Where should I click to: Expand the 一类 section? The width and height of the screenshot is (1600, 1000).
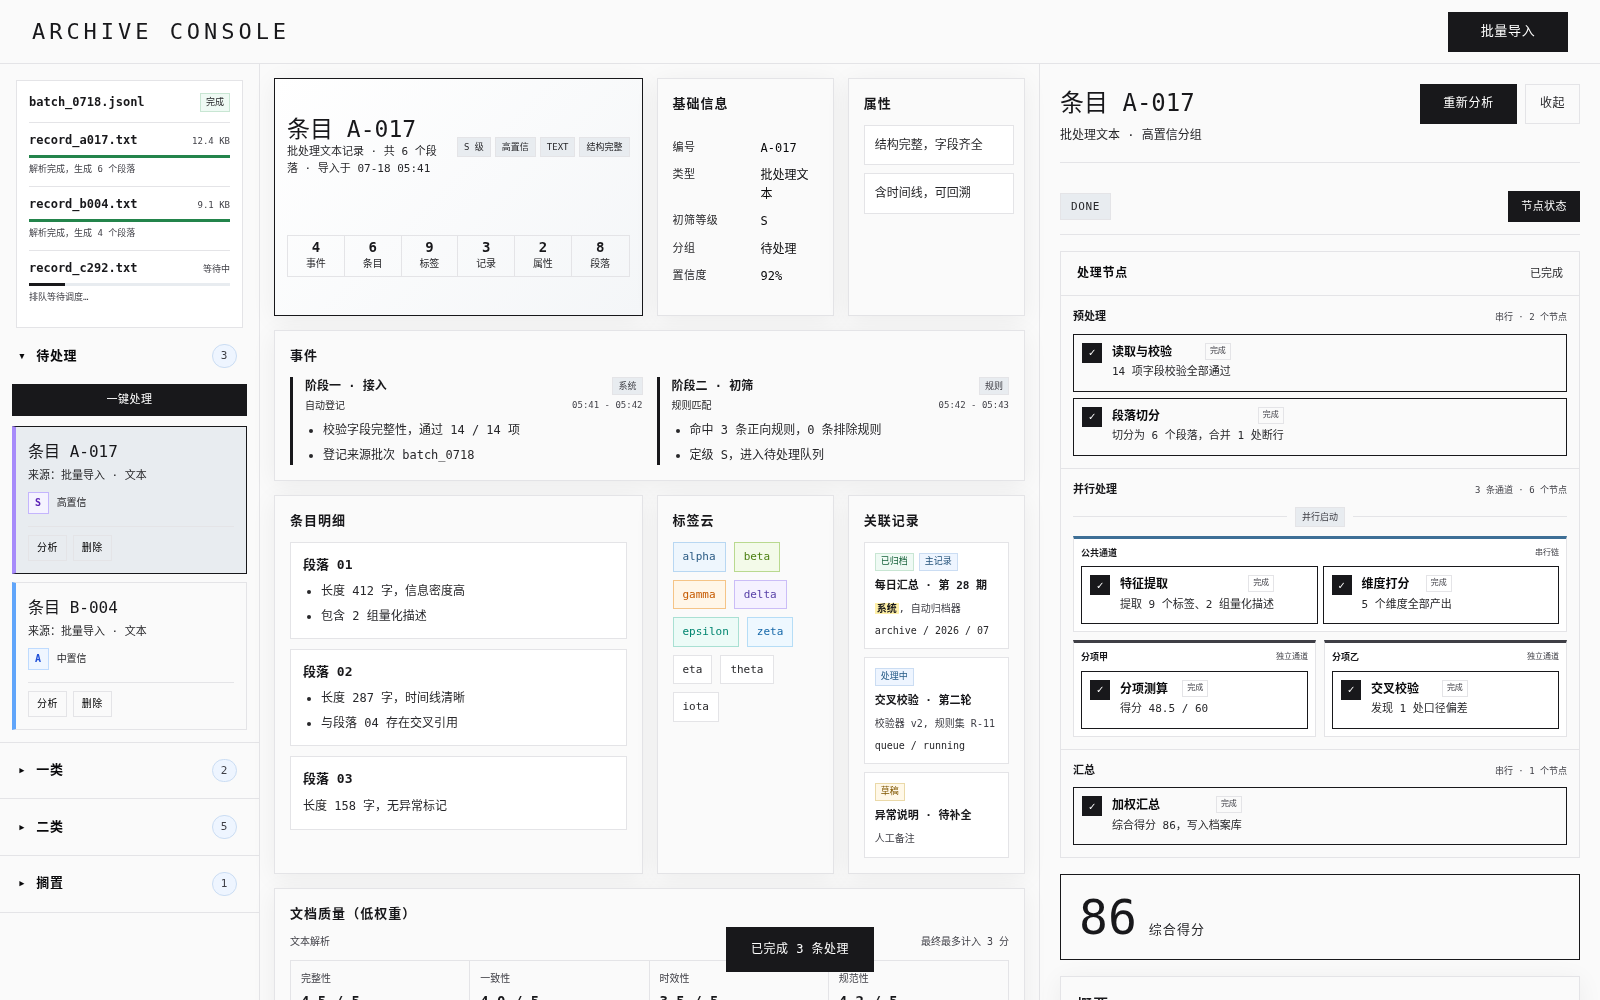click(129, 770)
